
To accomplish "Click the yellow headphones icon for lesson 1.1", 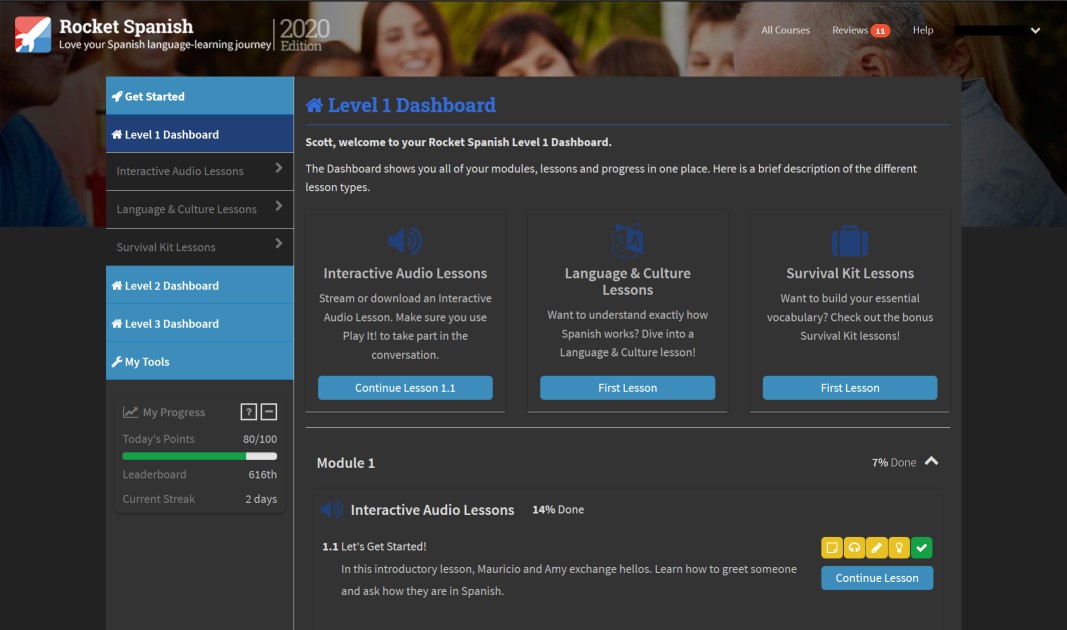I will [x=854, y=548].
